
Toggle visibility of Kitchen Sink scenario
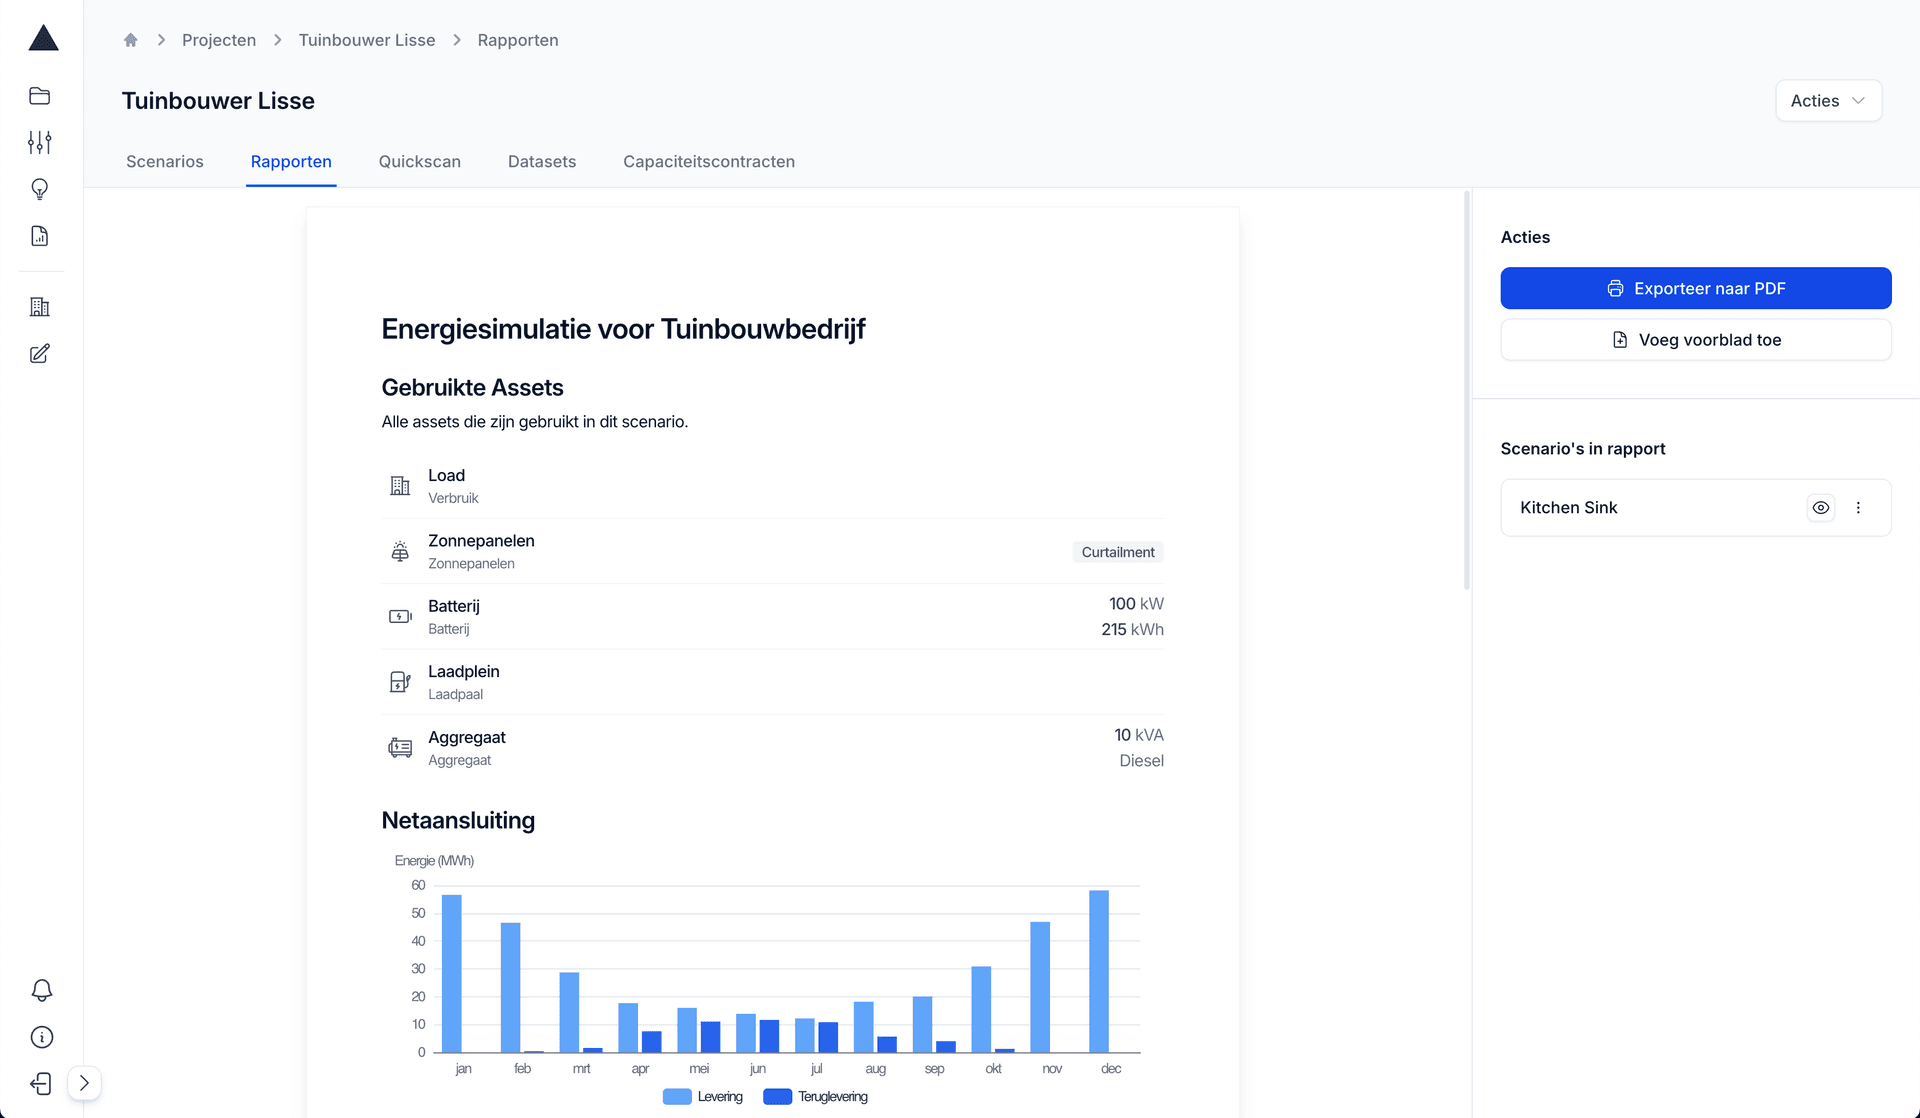1821,508
